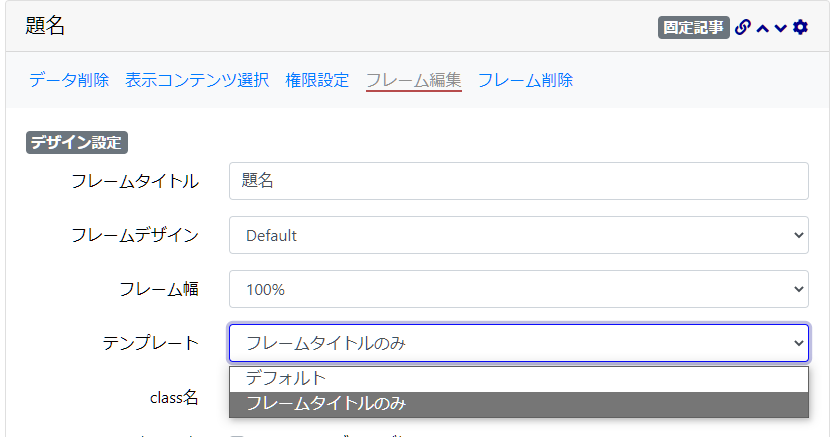Open the 表示コンテンツ選択 tab
The height and width of the screenshot is (437, 839).
coord(197,80)
